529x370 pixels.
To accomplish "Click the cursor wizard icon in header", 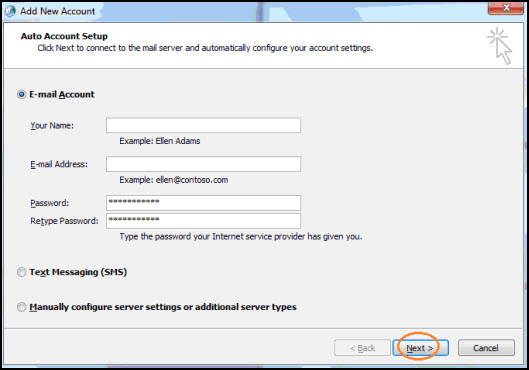I will click(x=500, y=46).
